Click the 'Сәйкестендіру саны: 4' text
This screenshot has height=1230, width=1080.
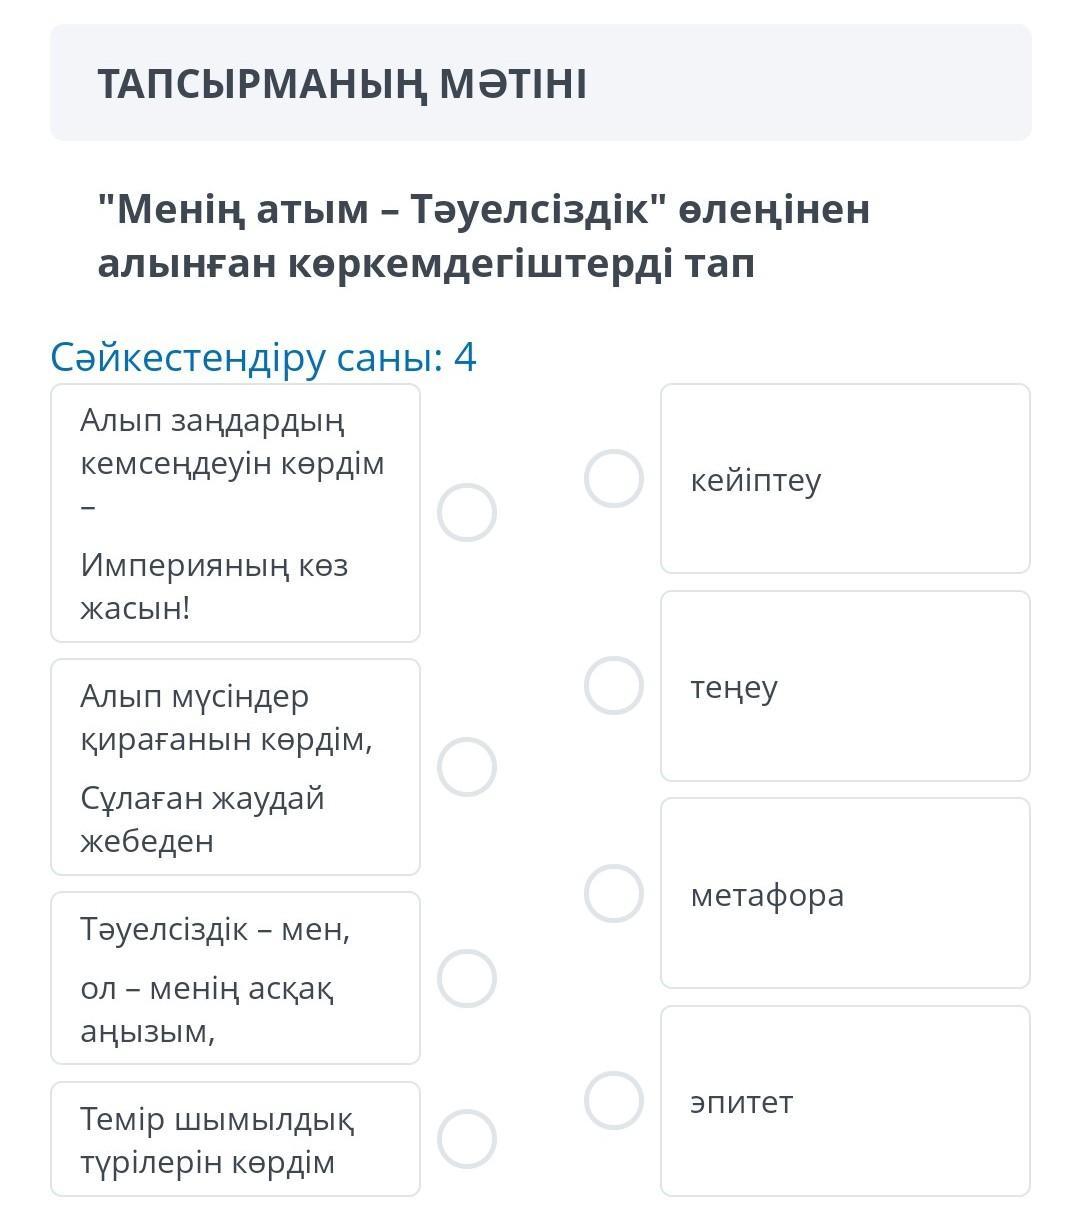[x=264, y=356]
